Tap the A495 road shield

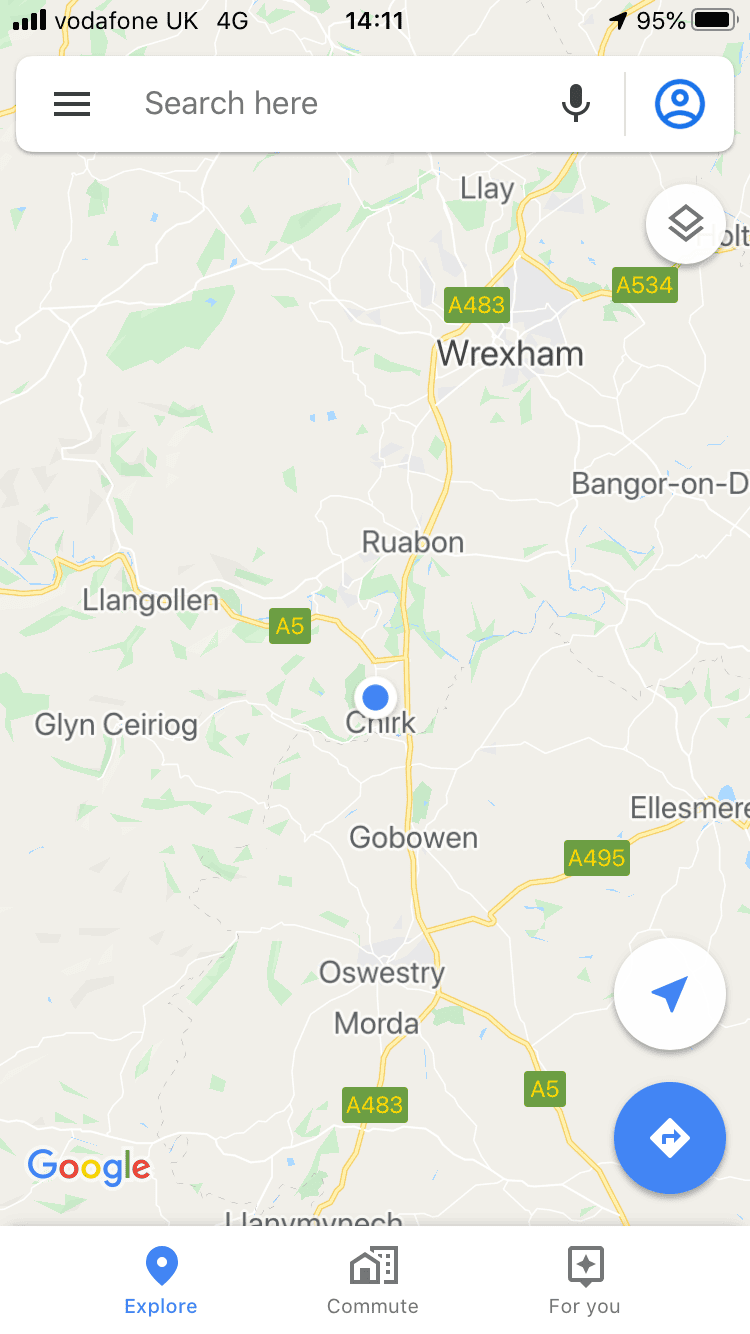coord(597,858)
